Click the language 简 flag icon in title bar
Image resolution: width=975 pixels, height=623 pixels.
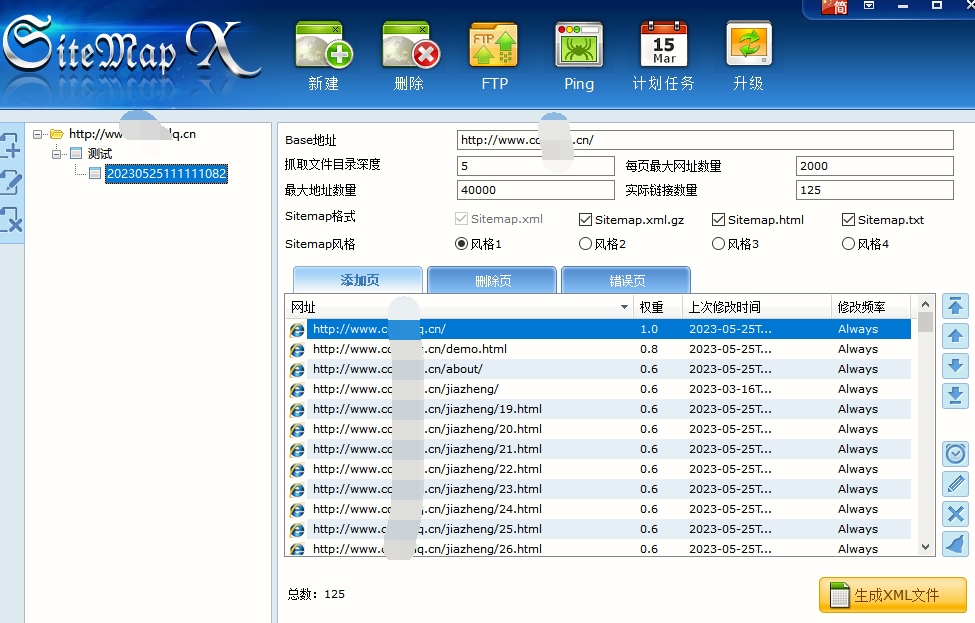pos(834,6)
